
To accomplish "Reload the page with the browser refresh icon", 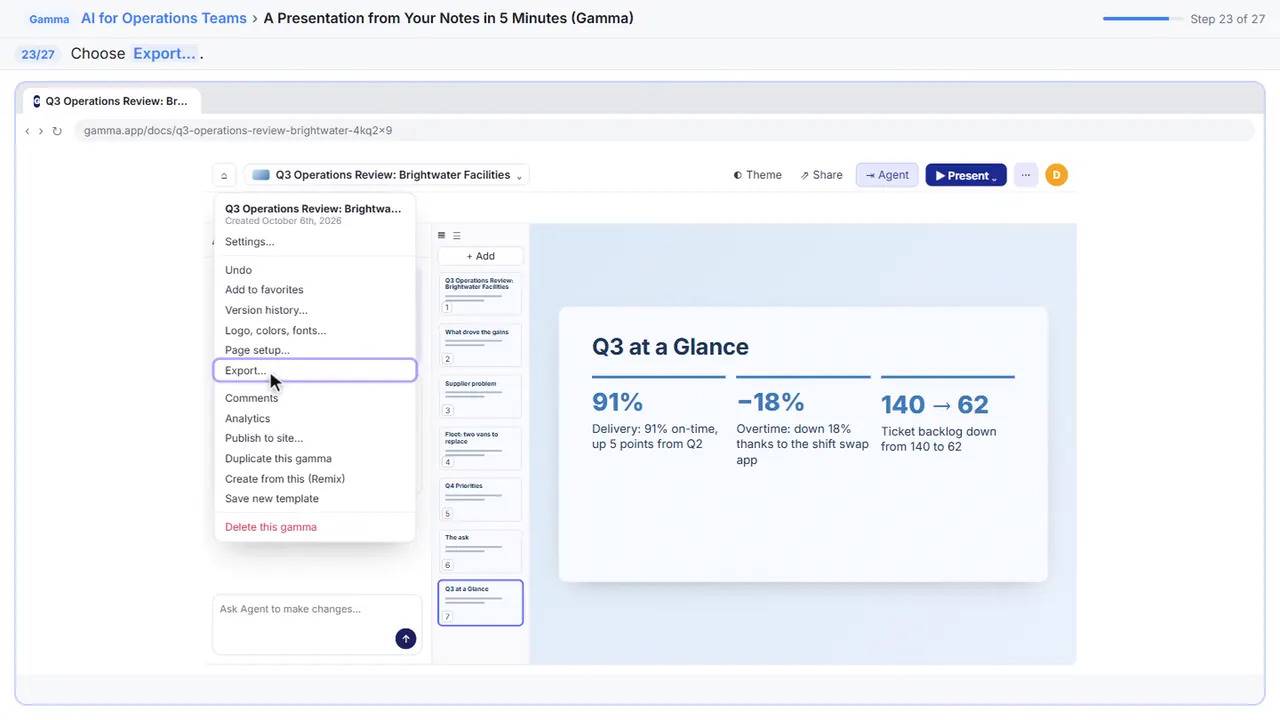I will [x=57, y=131].
